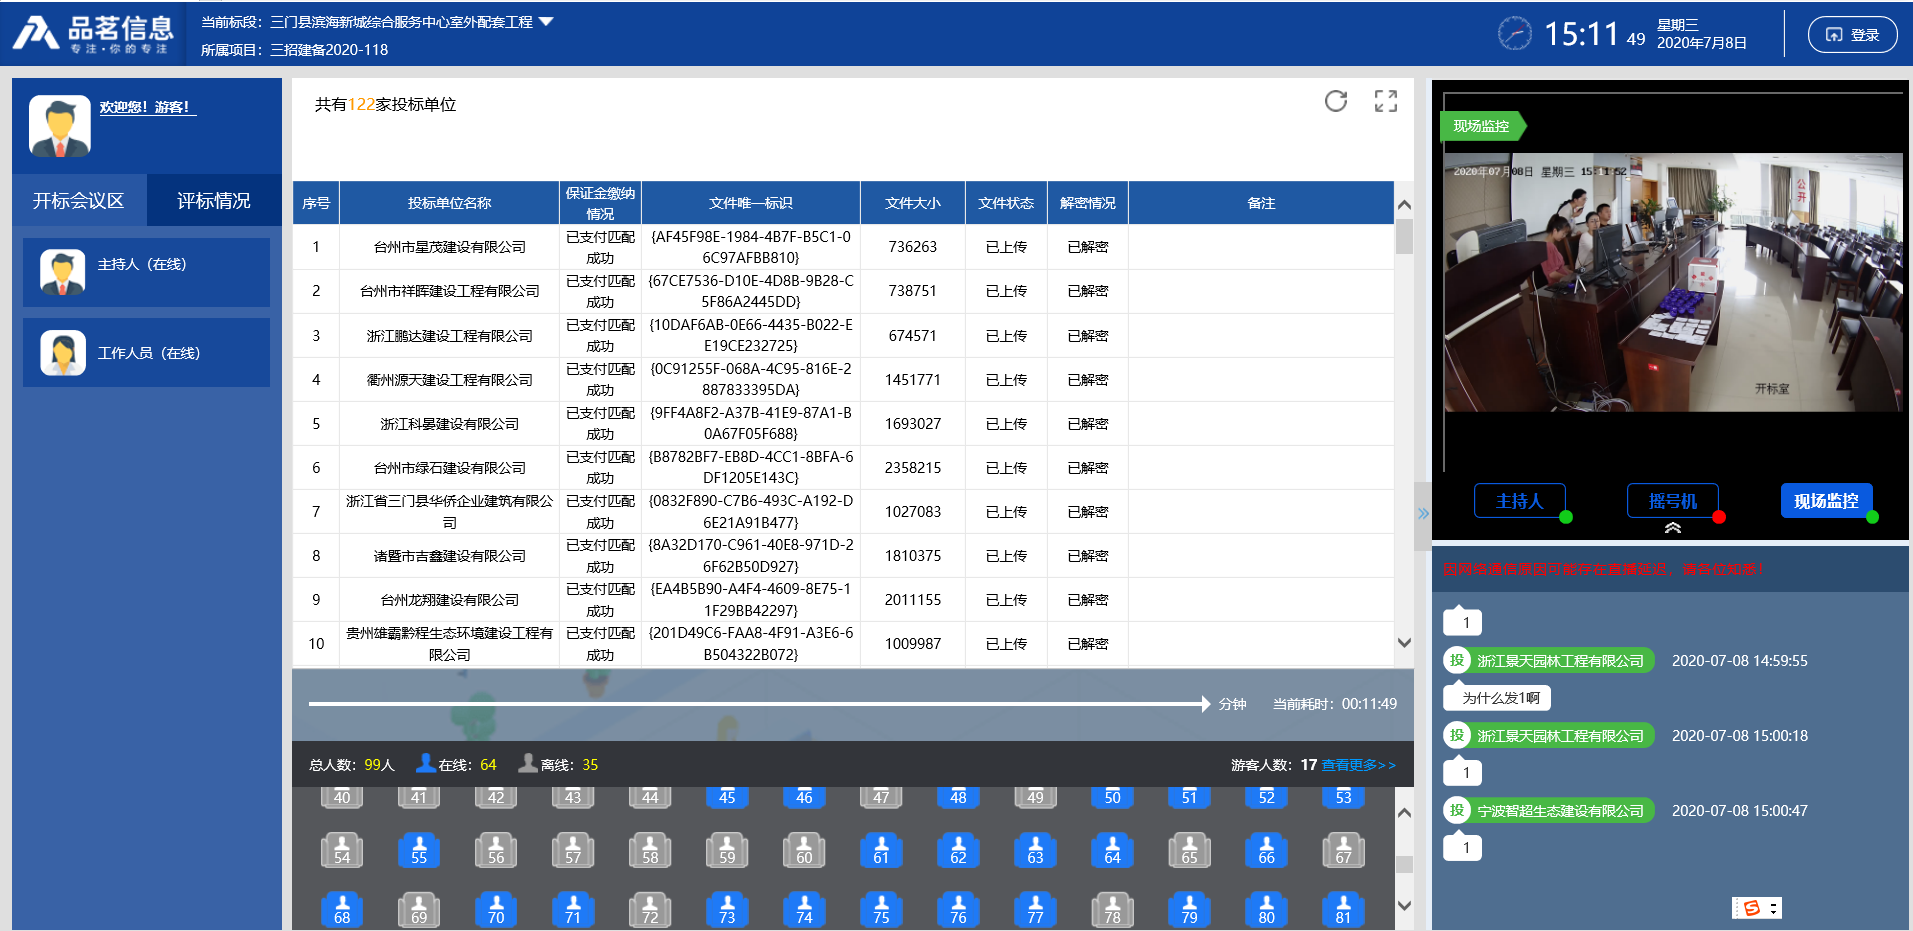Click the elapsed time progress bar

click(759, 704)
